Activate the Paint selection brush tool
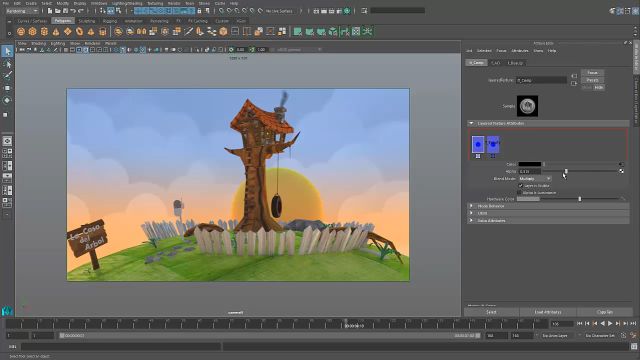 pos(7,76)
